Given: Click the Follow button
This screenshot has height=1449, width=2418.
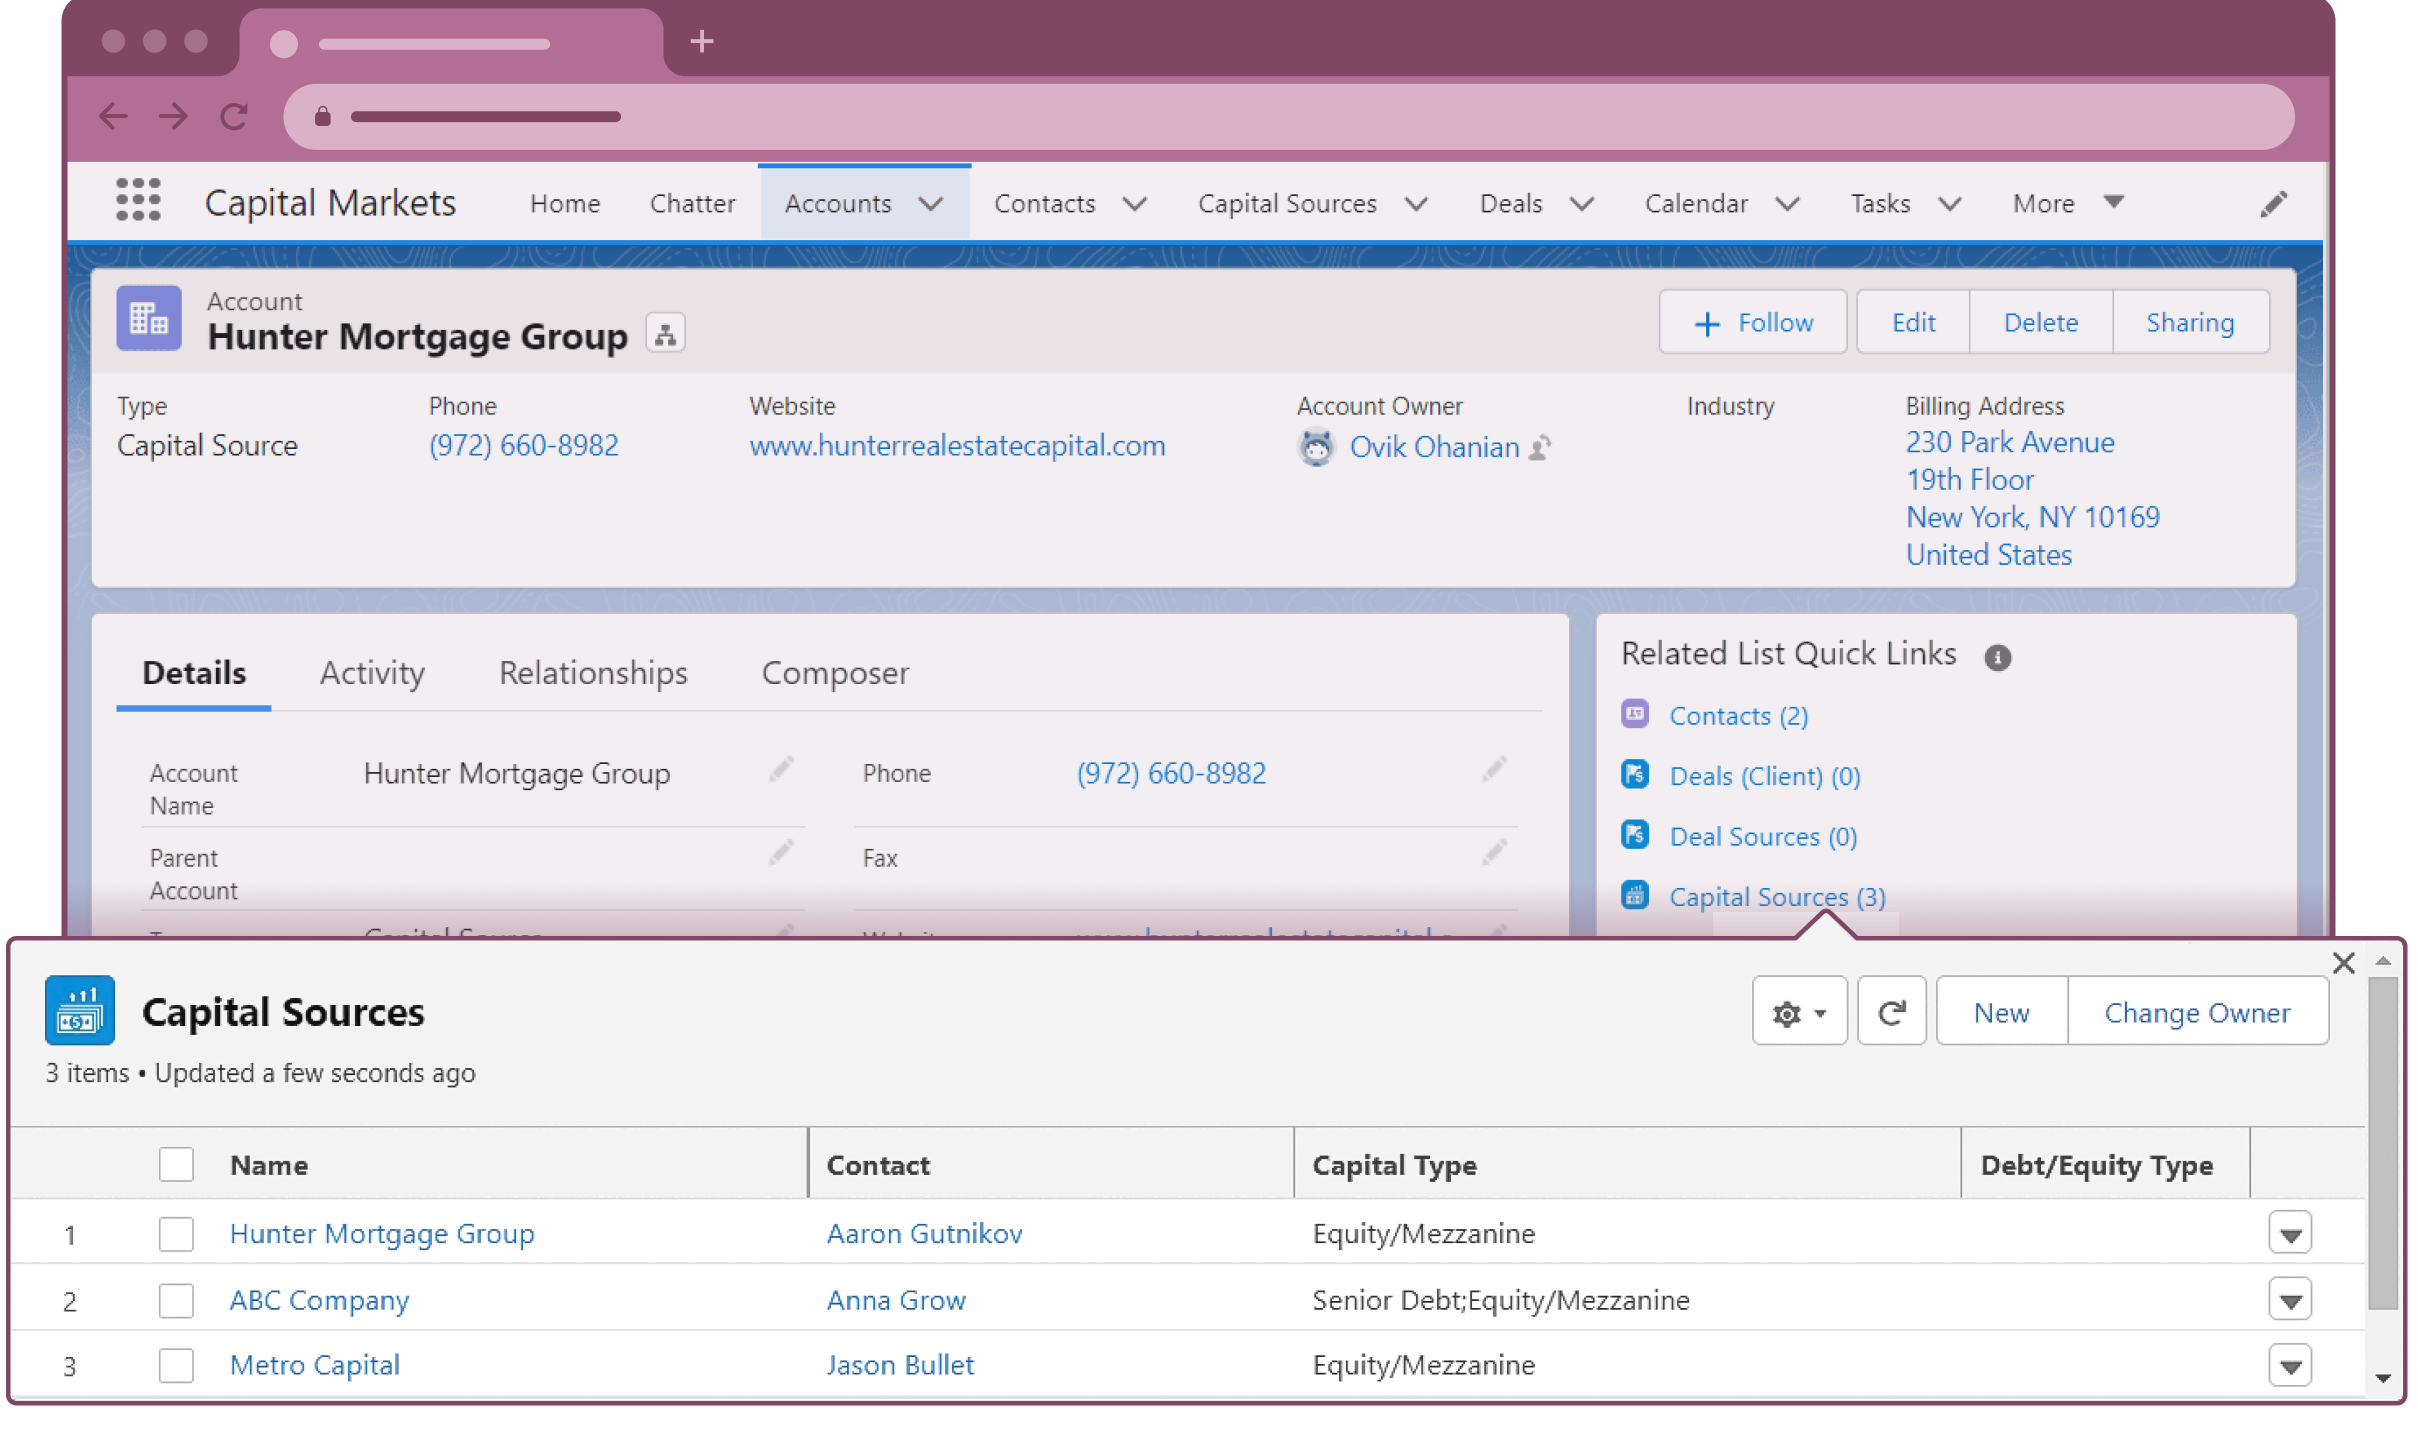Looking at the screenshot, I should pyautogui.click(x=1752, y=322).
